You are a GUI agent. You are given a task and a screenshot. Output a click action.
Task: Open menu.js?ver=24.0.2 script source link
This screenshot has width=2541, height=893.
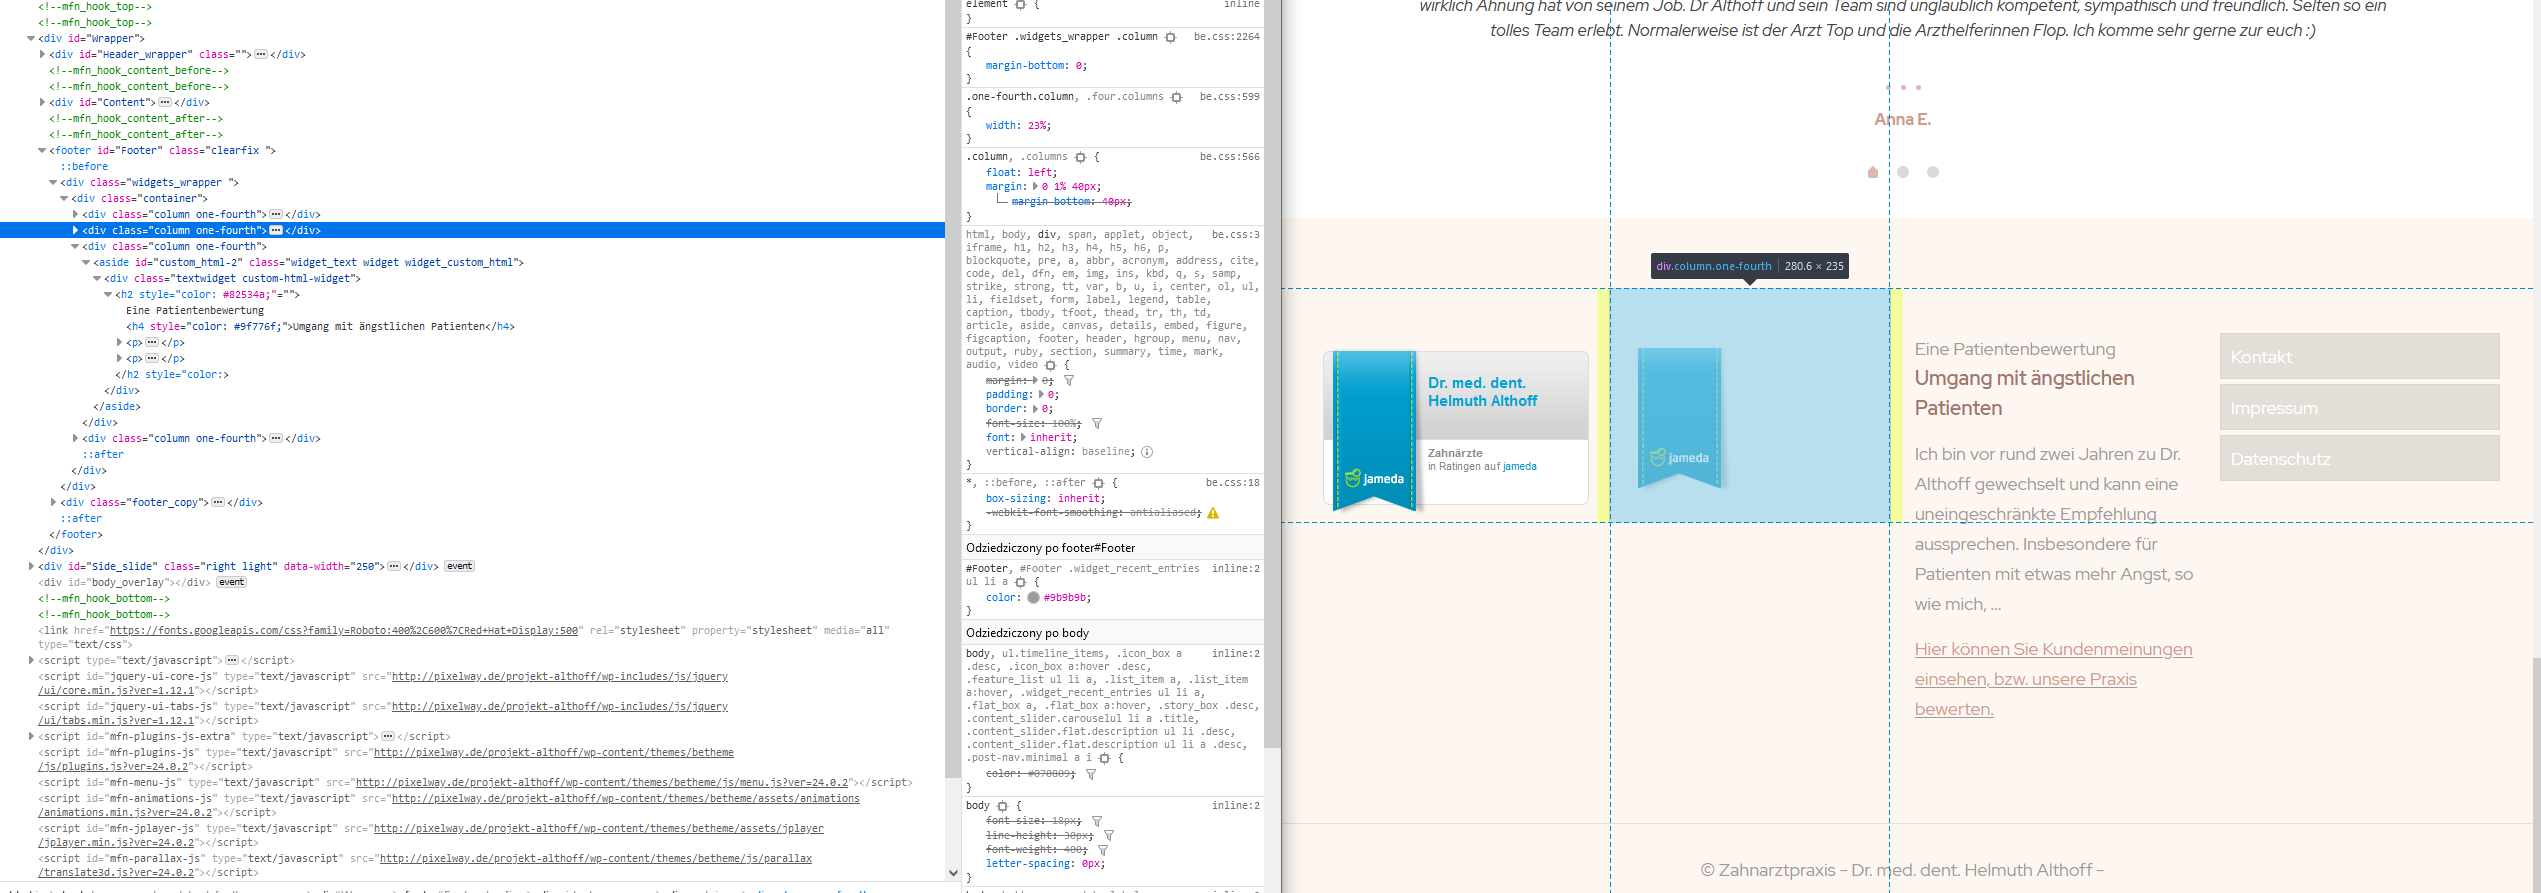[x=602, y=783]
